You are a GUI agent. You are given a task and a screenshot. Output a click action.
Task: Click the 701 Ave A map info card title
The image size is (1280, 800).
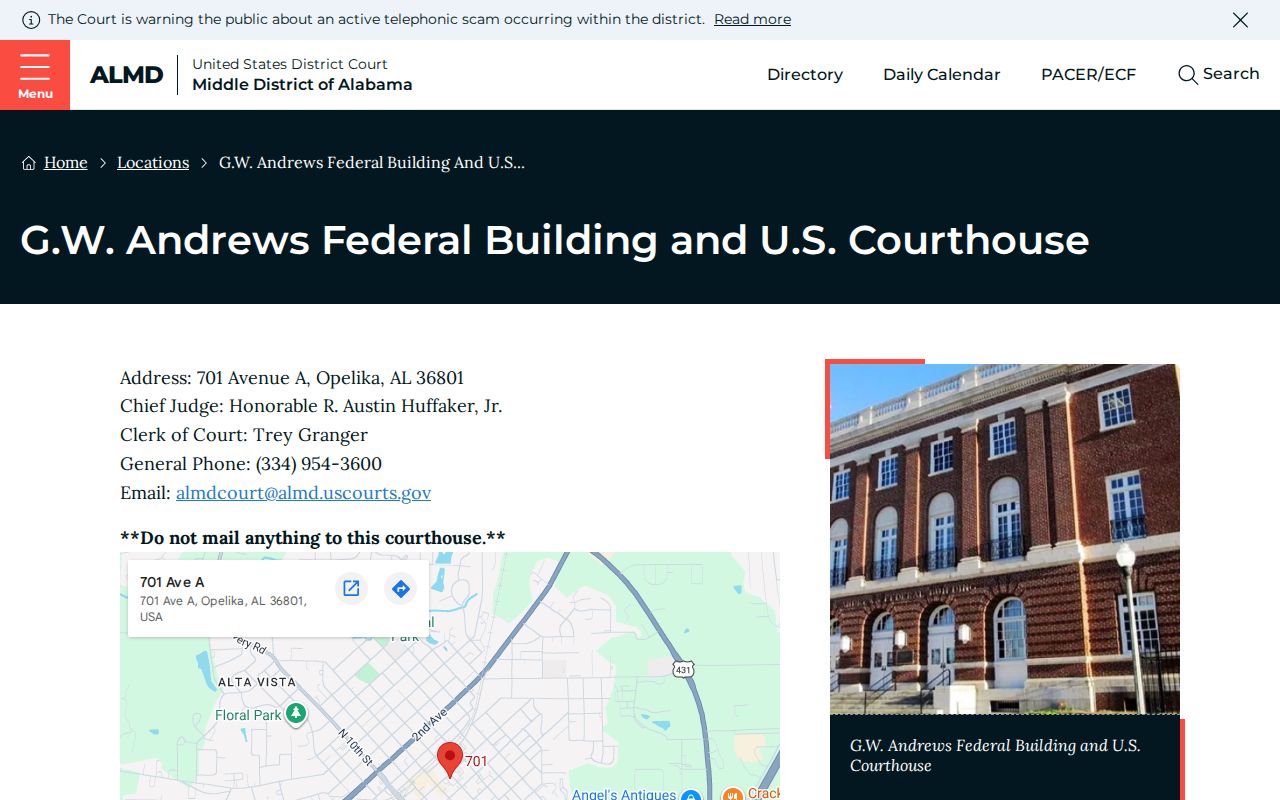pyautogui.click(x=172, y=582)
